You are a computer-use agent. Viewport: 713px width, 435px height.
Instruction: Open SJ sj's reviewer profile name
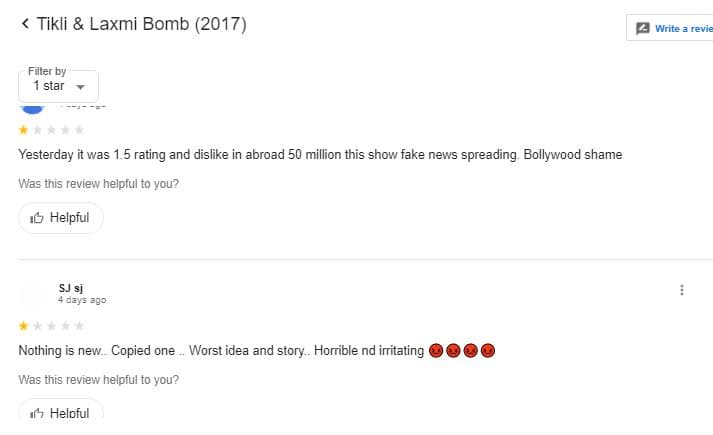point(70,288)
